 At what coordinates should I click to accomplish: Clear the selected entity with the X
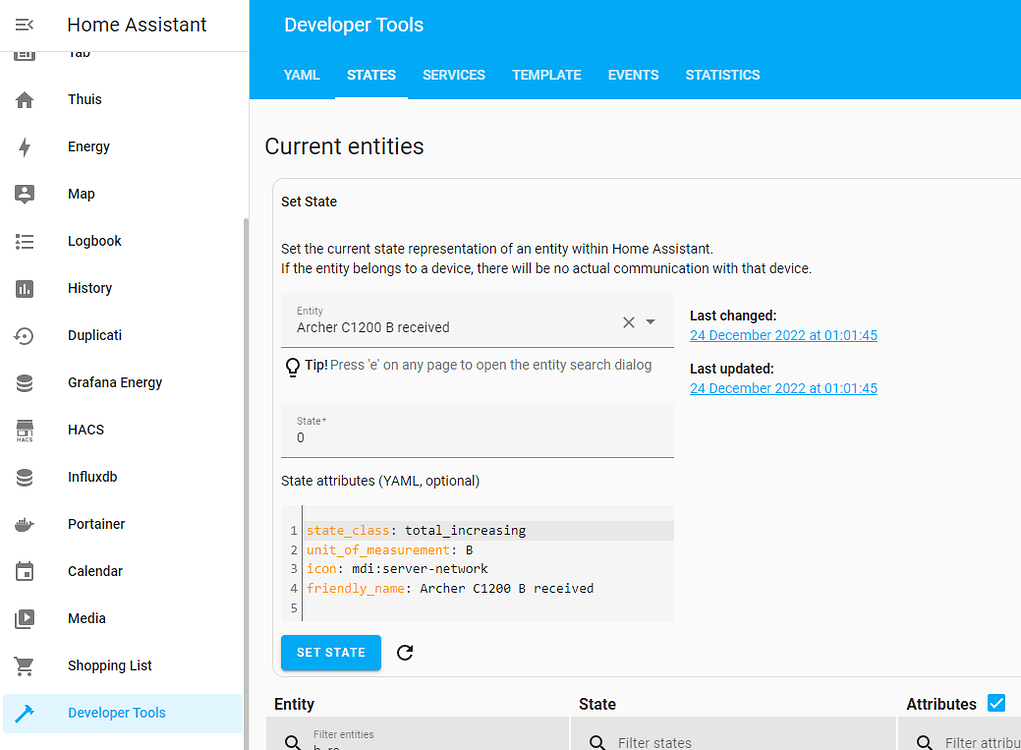(630, 322)
